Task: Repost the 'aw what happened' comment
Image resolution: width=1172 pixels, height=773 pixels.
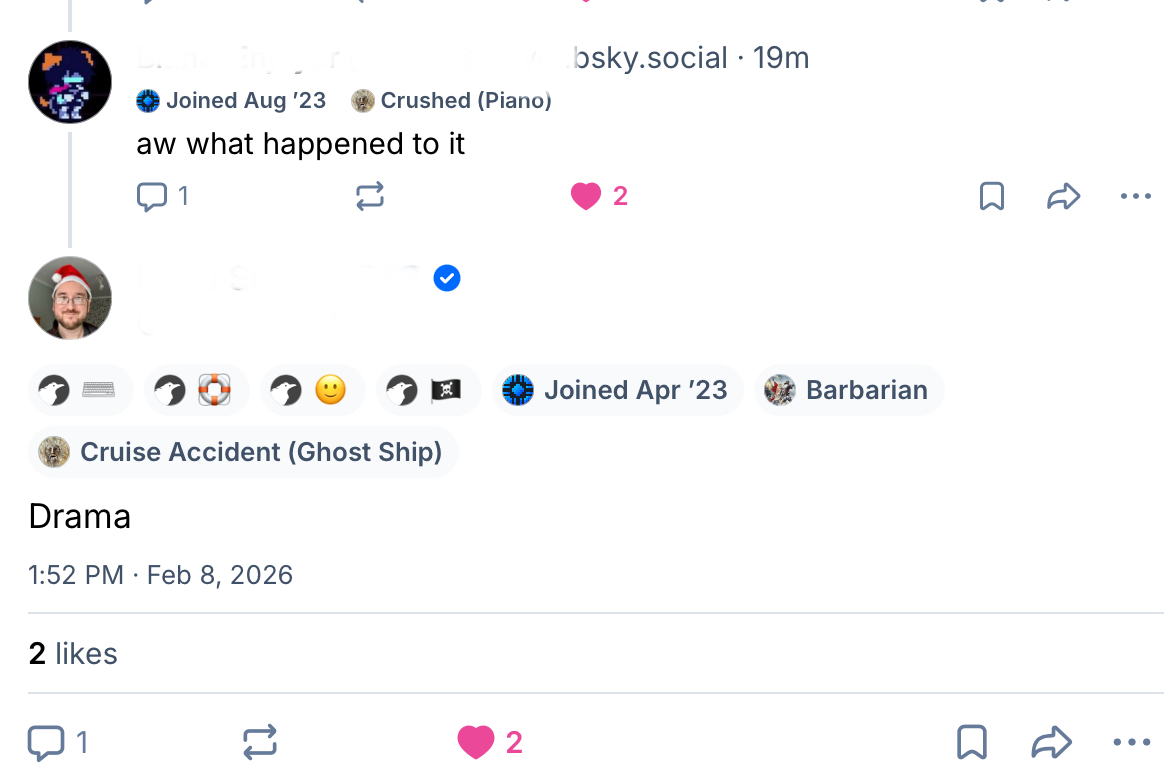Action: click(370, 196)
